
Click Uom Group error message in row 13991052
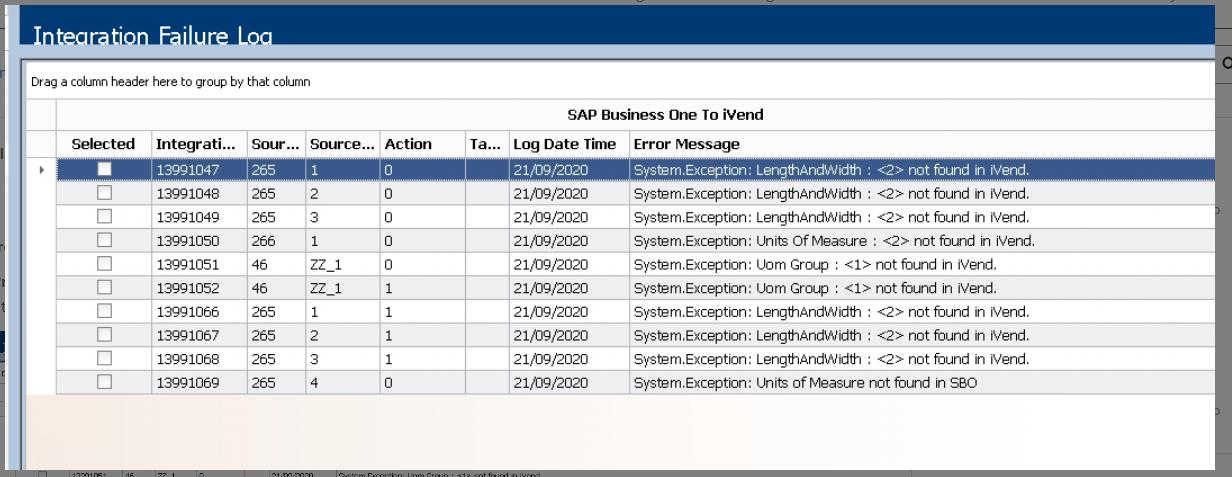tap(815, 288)
